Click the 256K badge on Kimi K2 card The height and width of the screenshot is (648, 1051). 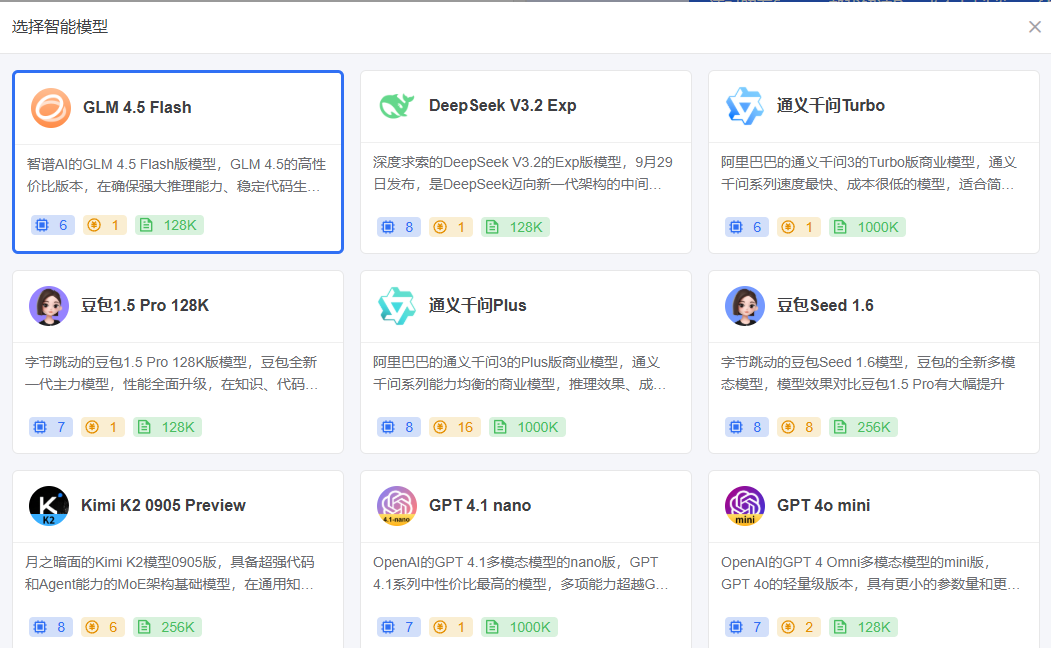click(168, 627)
